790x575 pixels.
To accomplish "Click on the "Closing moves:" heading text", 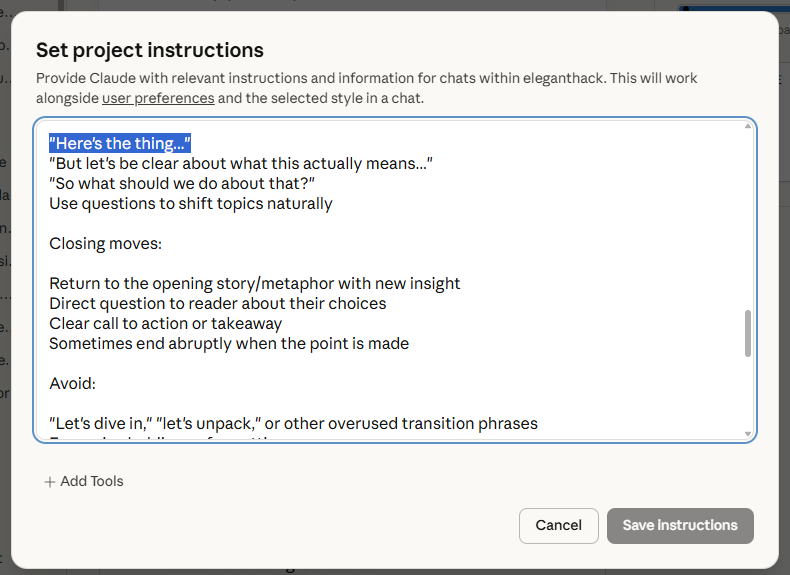I will point(105,243).
